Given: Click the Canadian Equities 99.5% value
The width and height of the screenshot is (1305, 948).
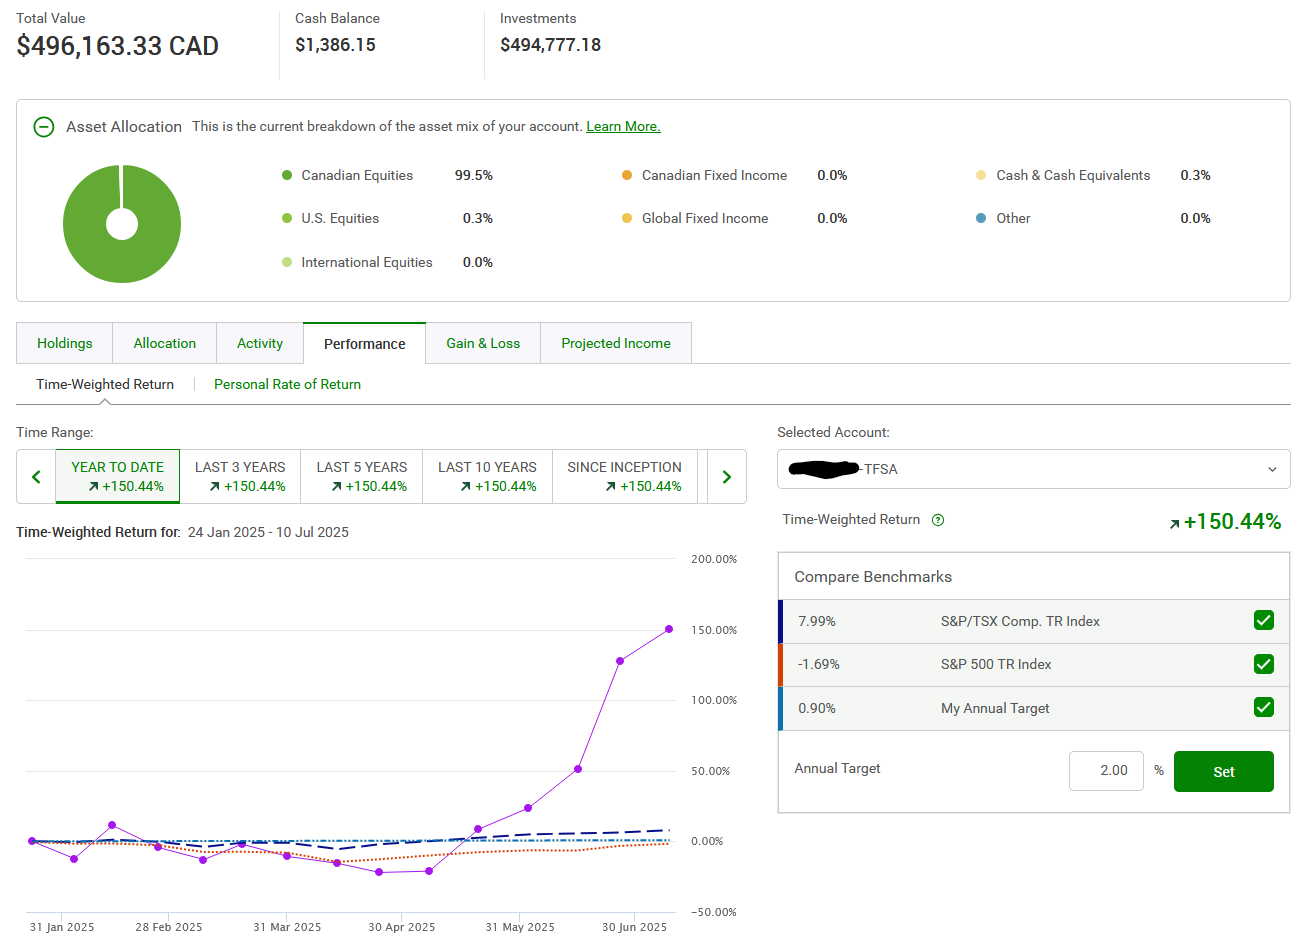Looking at the screenshot, I should tap(474, 175).
